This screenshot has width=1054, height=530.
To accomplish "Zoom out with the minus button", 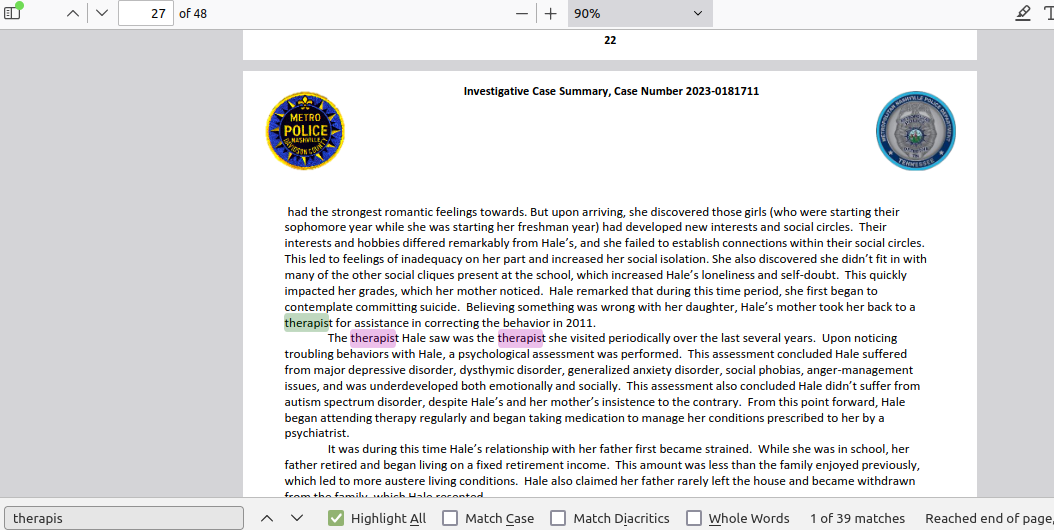I will 522,13.
